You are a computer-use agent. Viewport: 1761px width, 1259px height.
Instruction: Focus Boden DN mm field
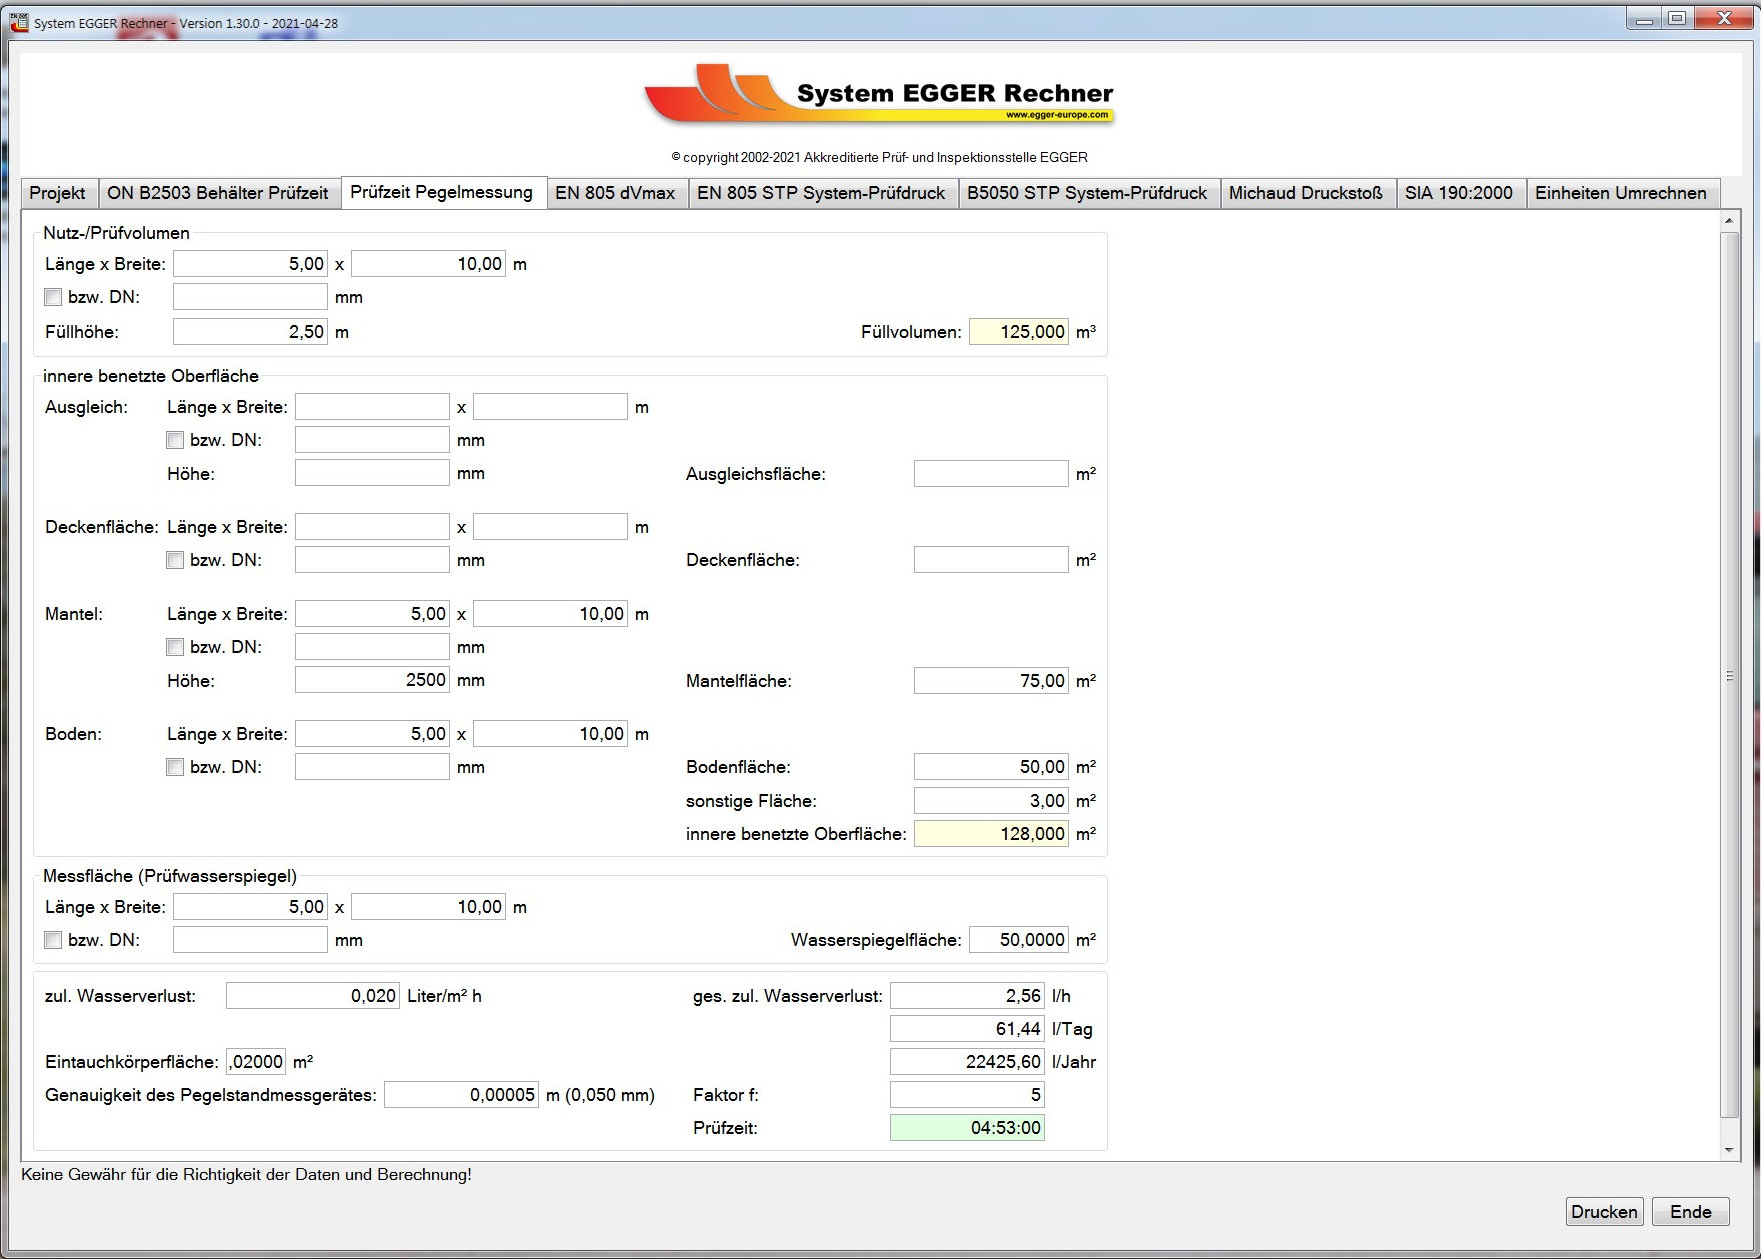tap(372, 767)
